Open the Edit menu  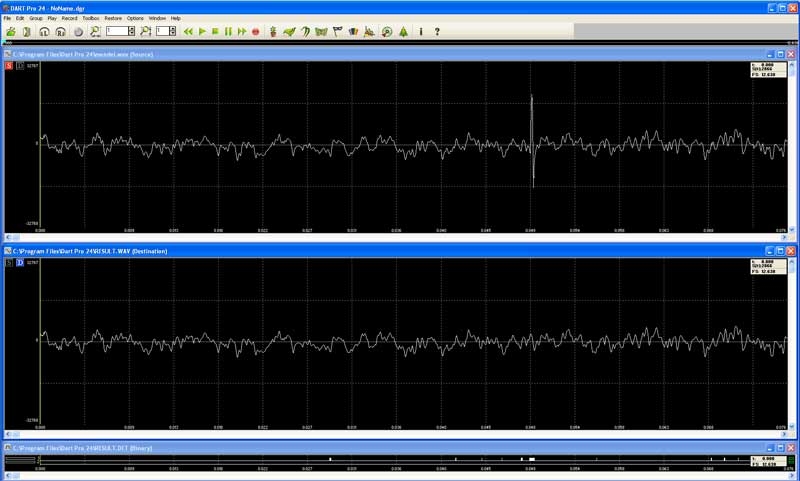[20, 18]
